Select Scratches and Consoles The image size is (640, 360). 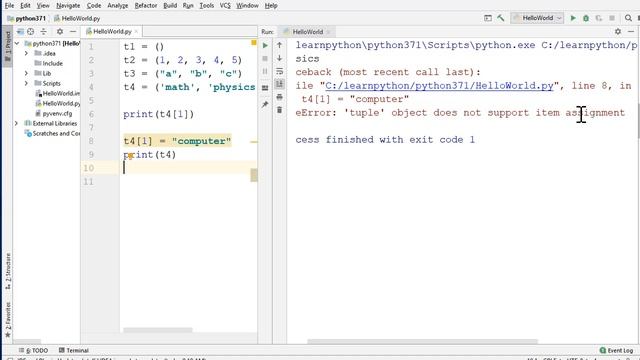[52, 133]
